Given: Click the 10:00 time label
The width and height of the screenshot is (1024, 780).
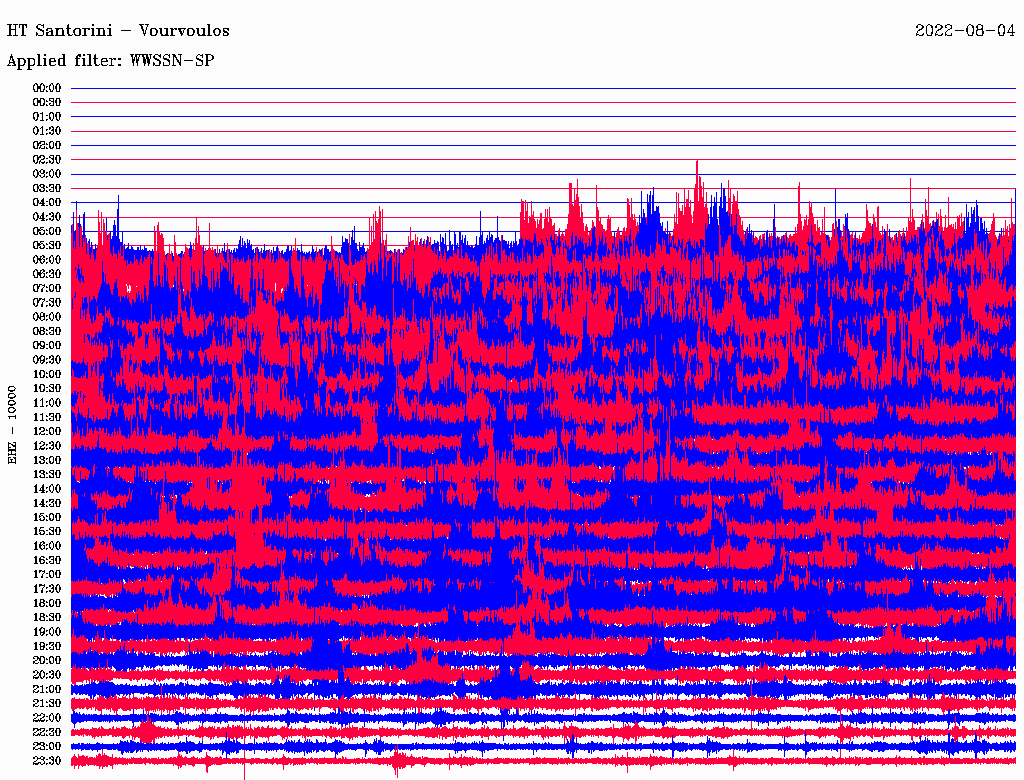Looking at the screenshot, I should click(x=47, y=374).
